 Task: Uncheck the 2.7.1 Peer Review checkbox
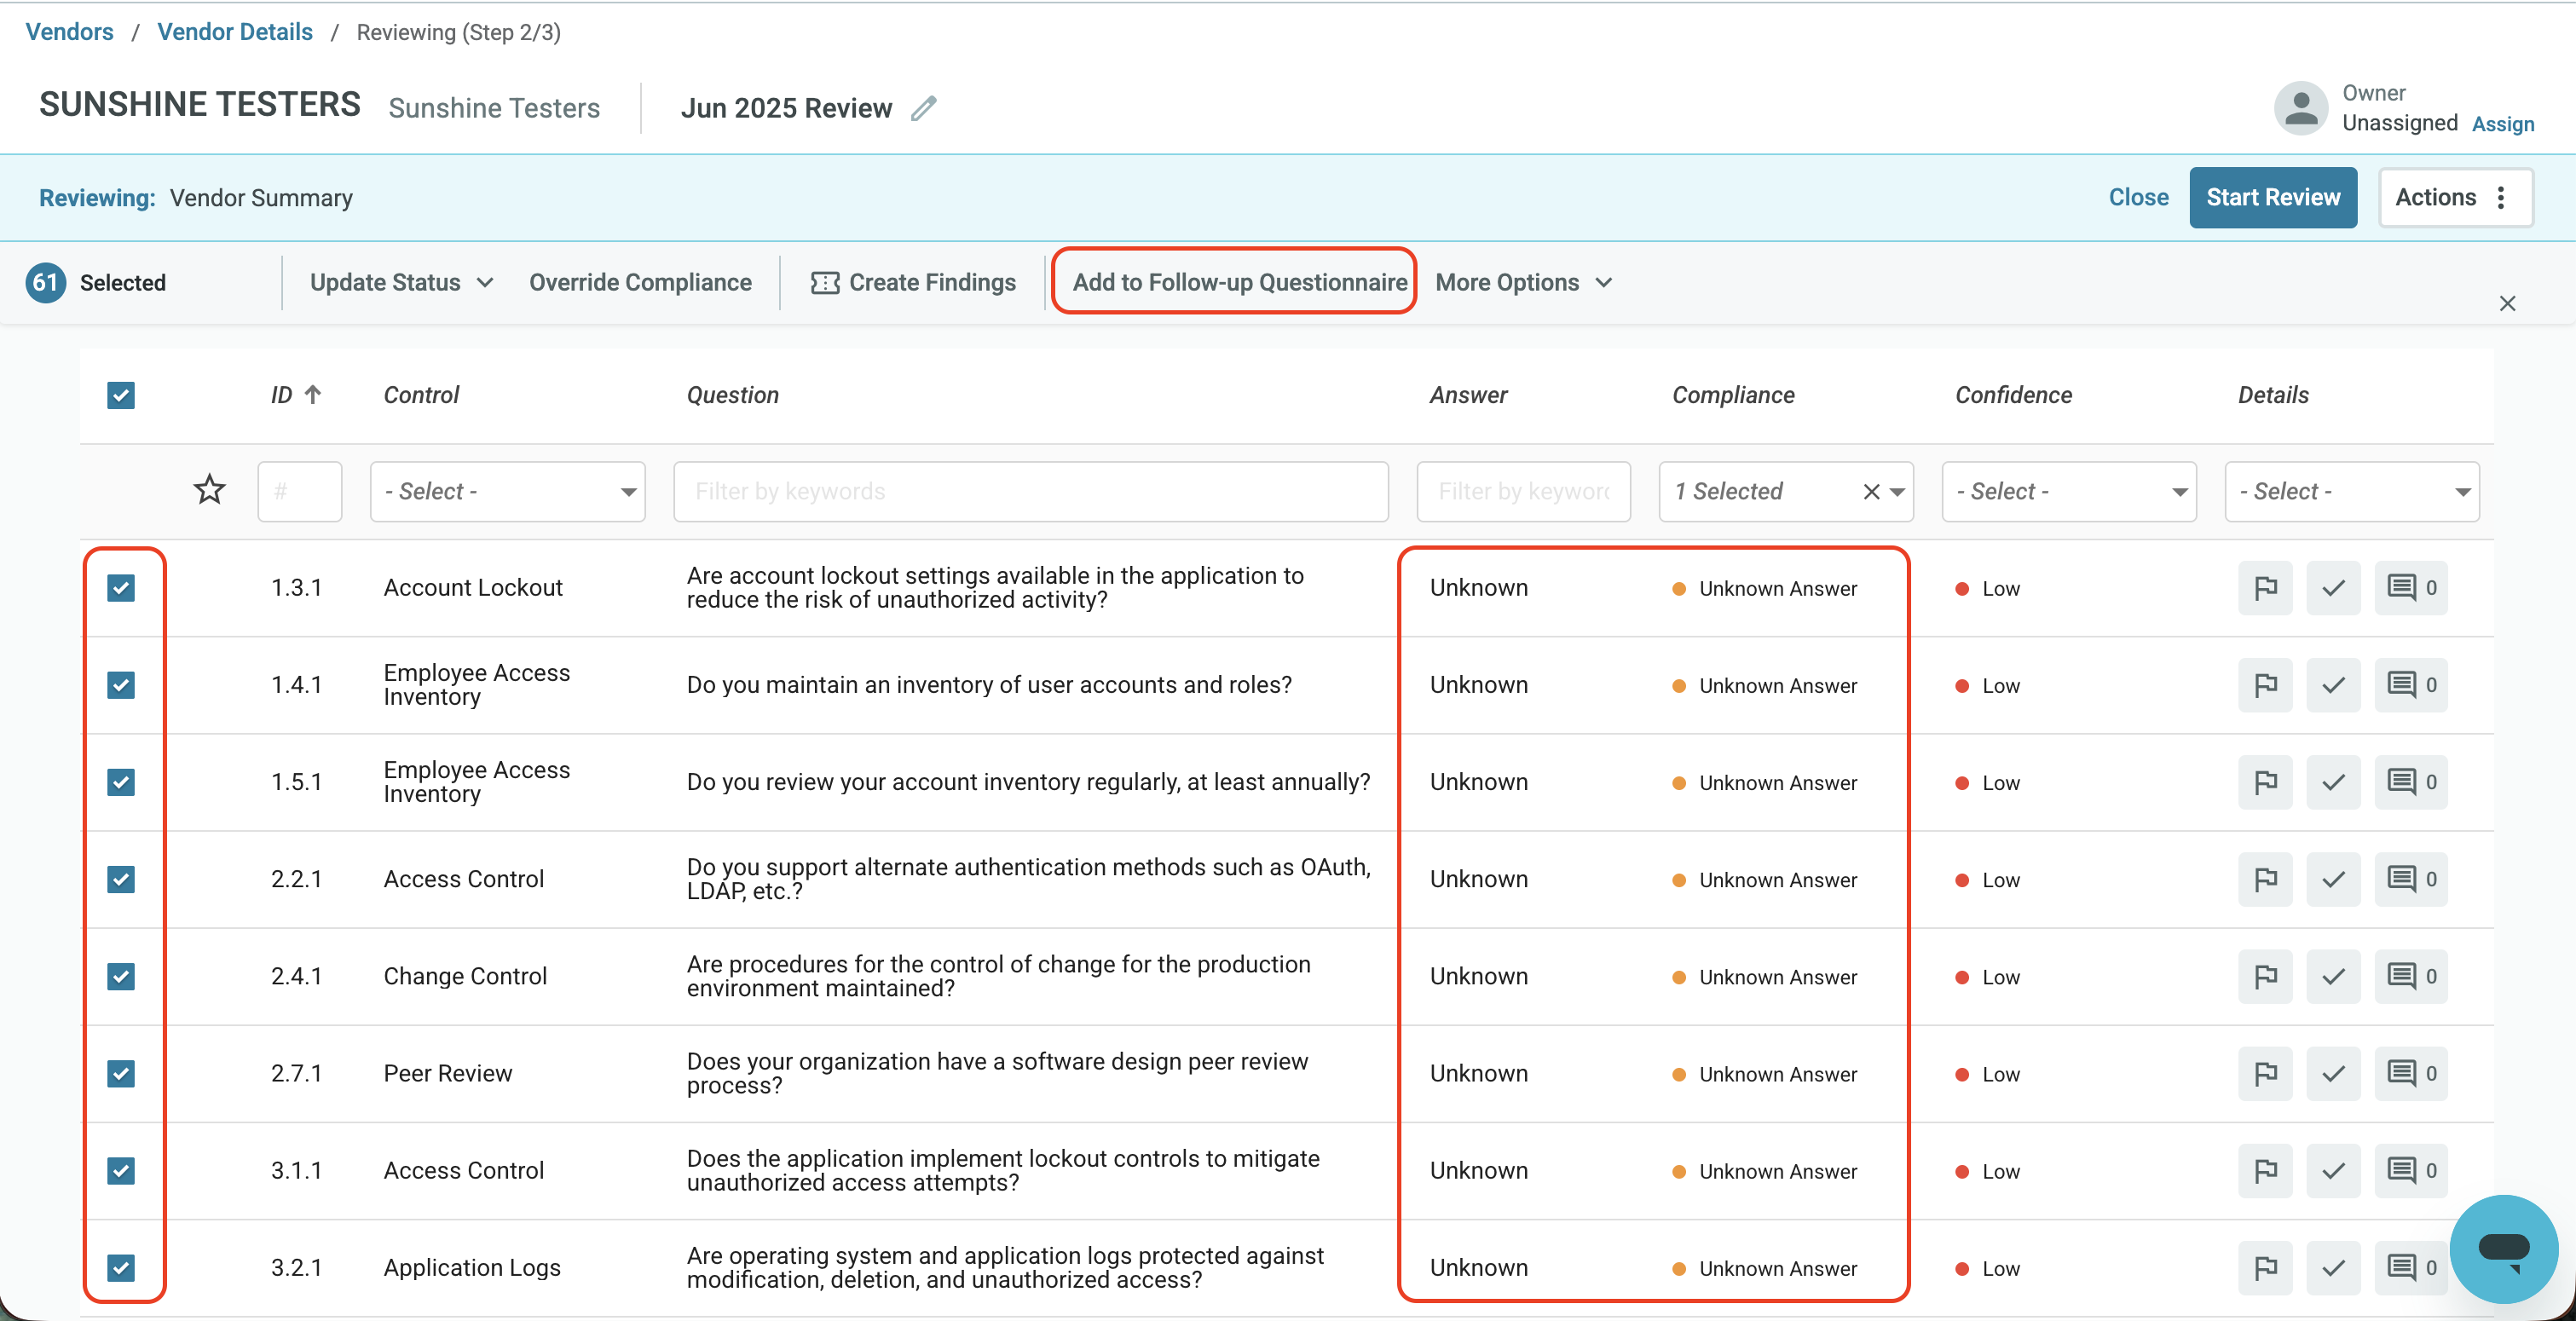(x=121, y=1073)
